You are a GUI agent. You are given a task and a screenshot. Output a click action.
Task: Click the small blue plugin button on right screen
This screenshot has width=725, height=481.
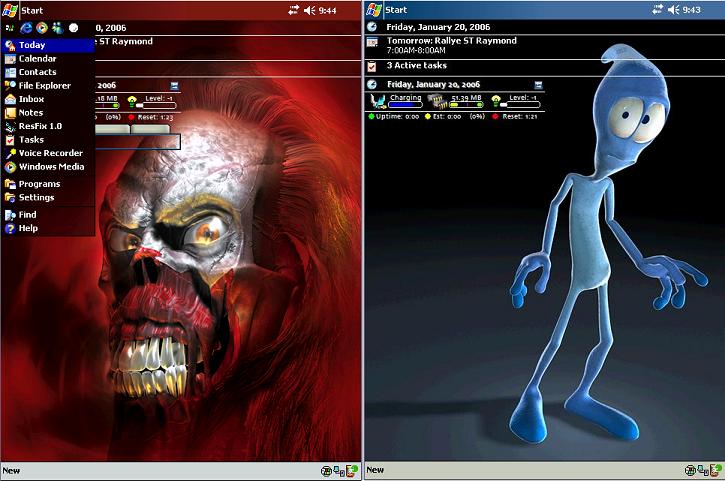coord(538,85)
